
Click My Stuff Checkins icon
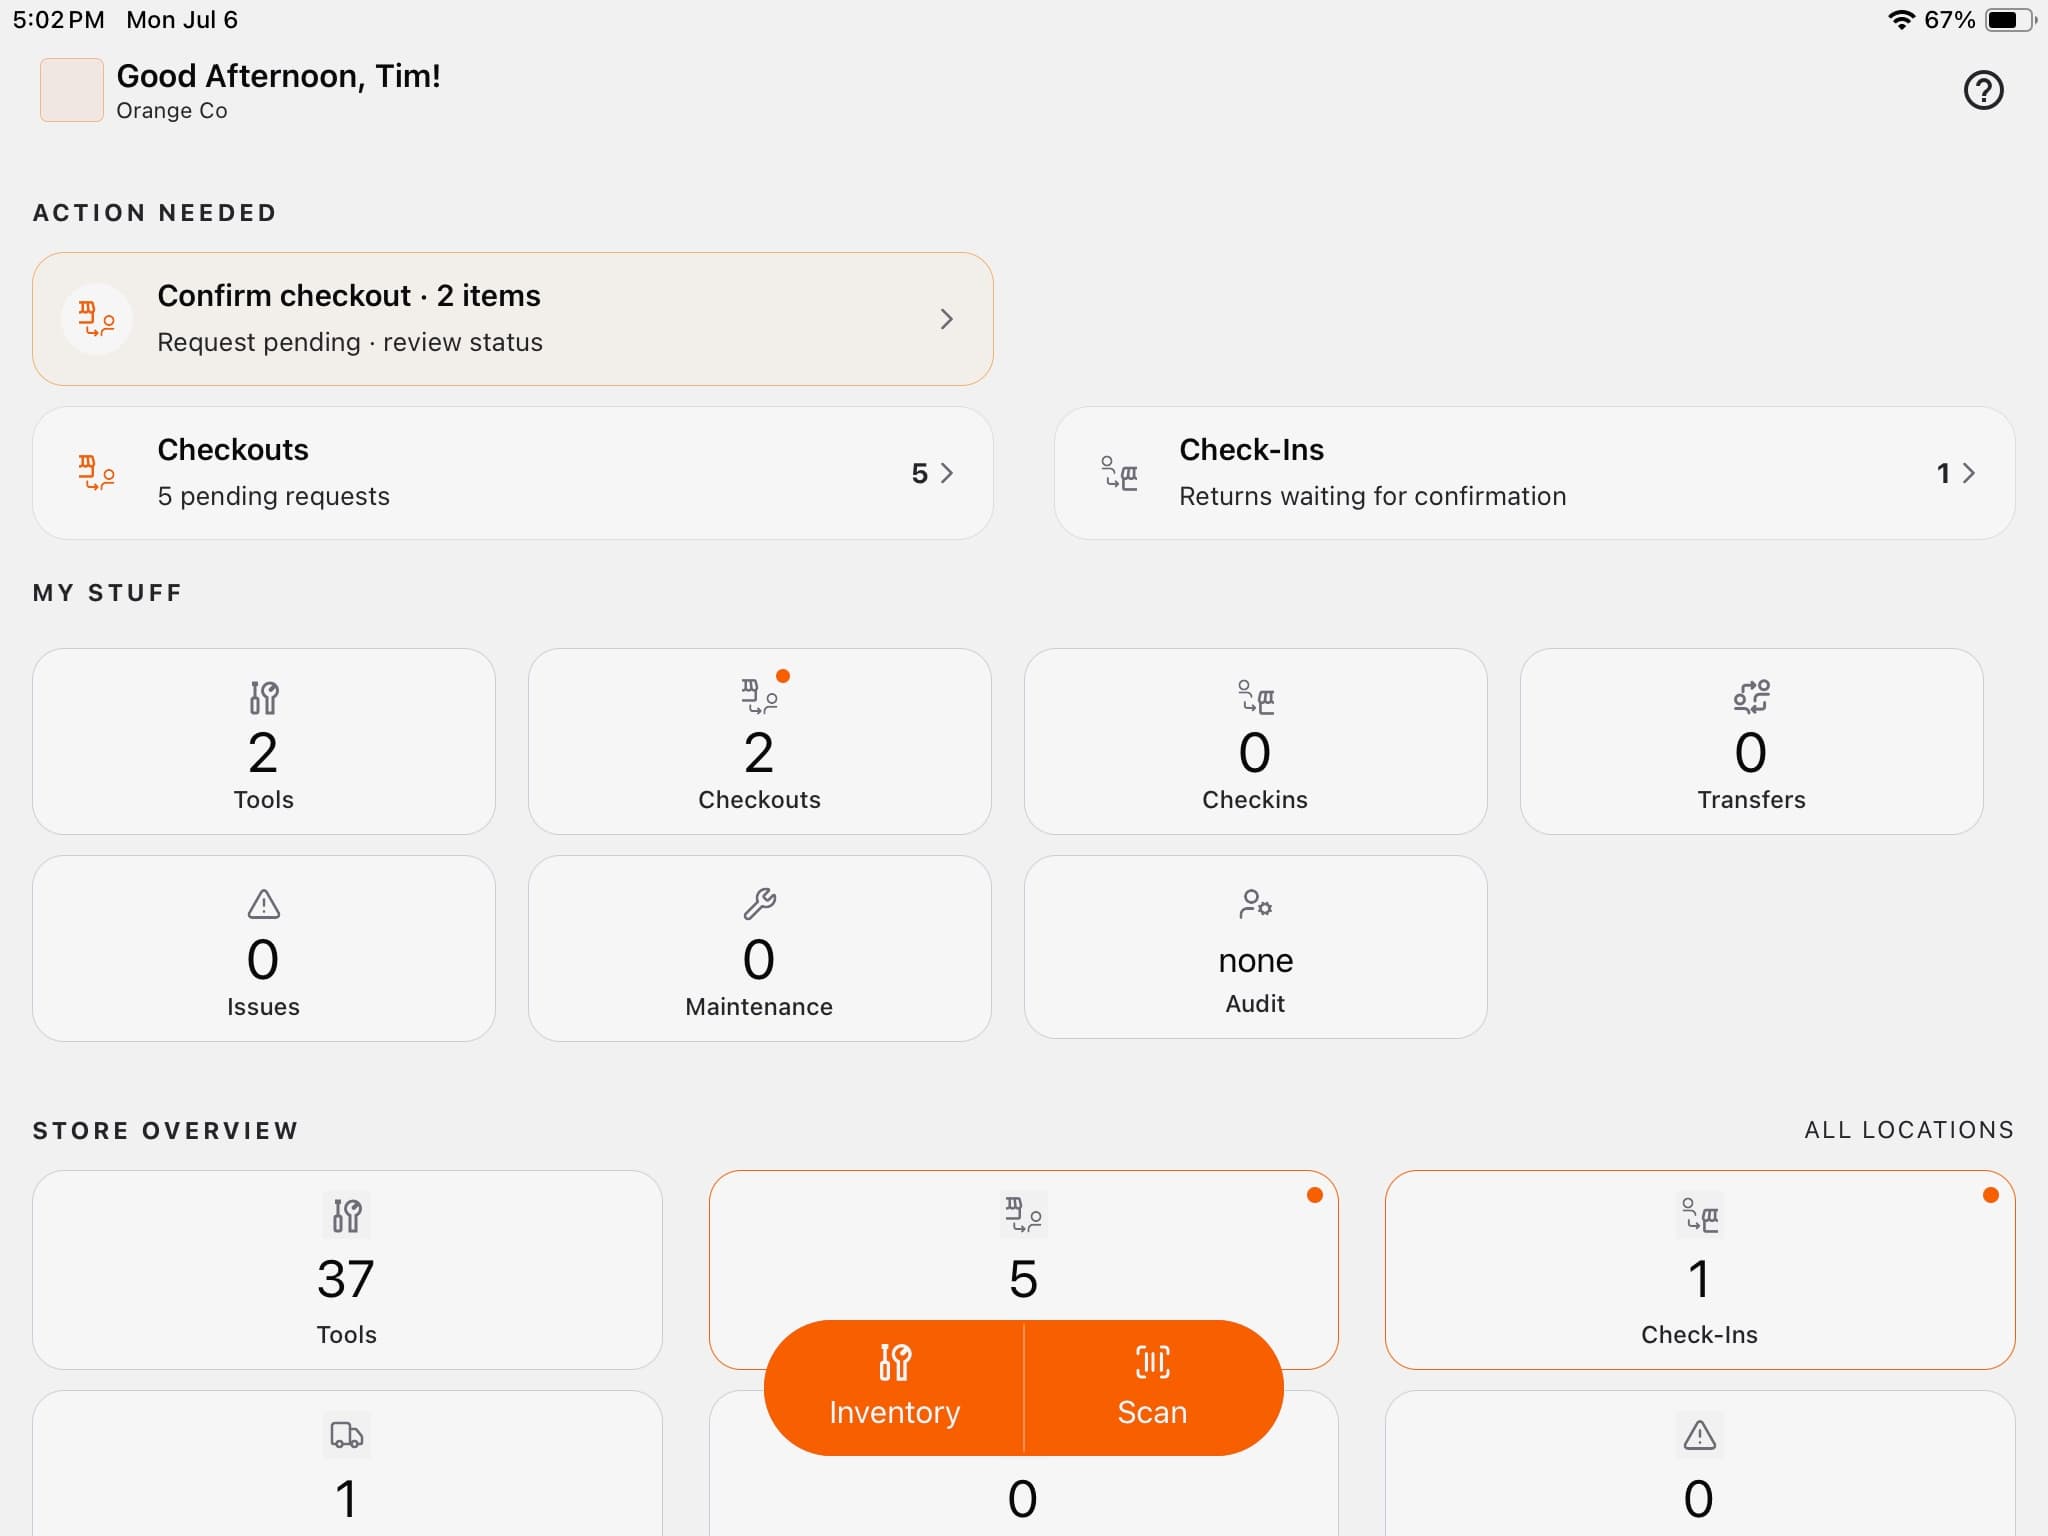click(x=1255, y=697)
